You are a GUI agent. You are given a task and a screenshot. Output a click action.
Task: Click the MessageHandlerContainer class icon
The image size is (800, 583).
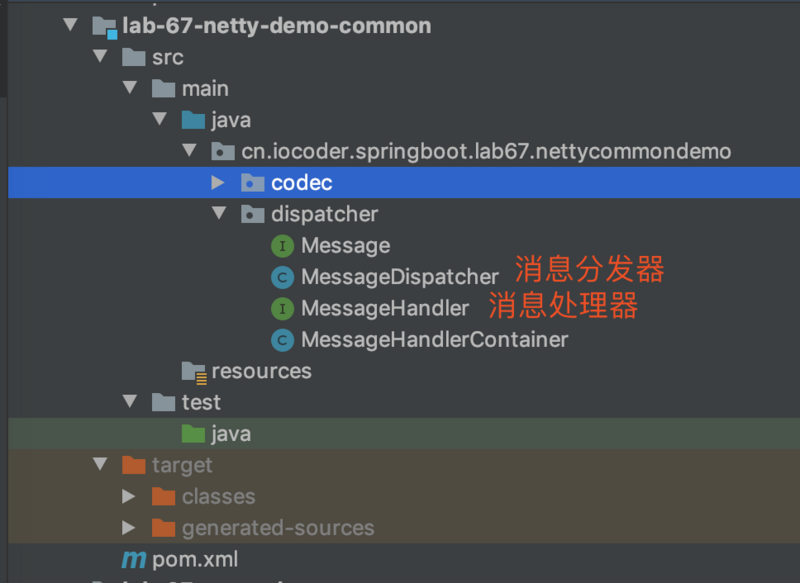281,339
